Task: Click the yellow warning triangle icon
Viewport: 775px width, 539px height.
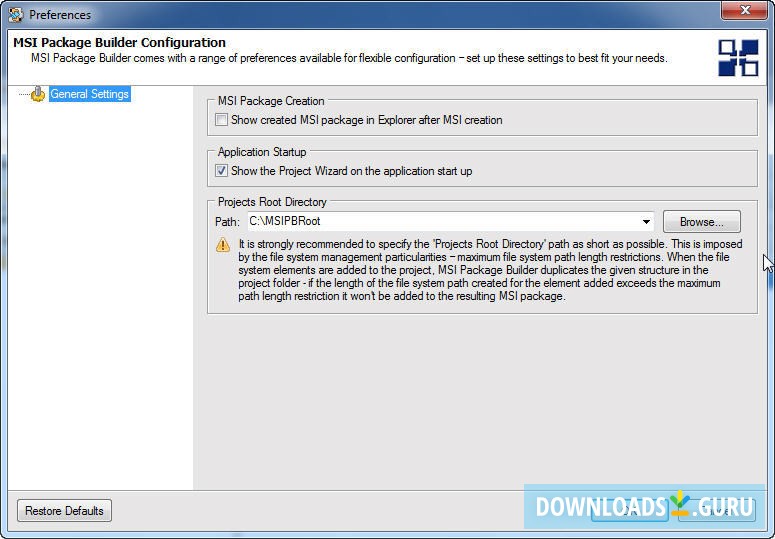Action: [223, 245]
